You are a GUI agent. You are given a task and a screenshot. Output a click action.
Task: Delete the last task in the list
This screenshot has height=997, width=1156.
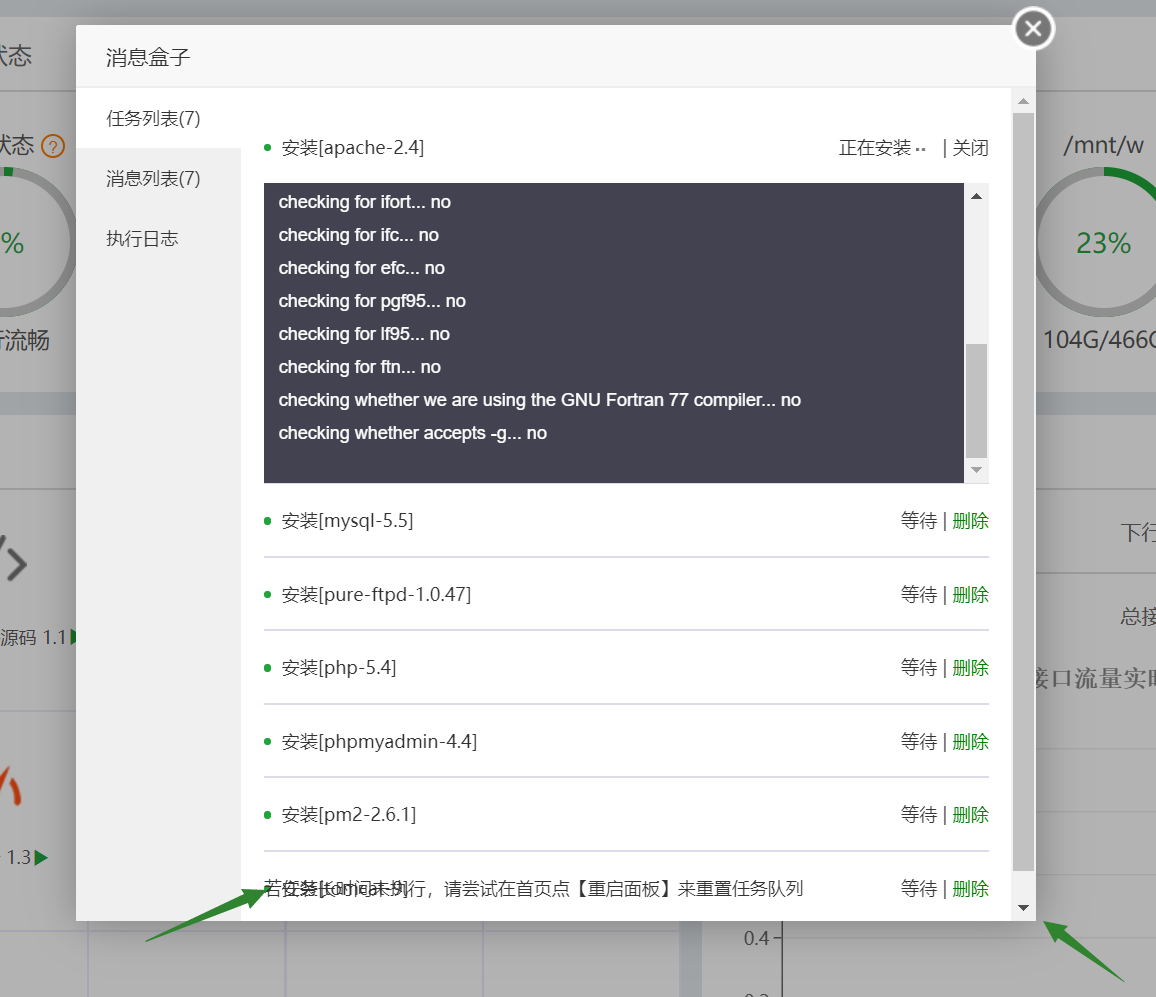970,889
